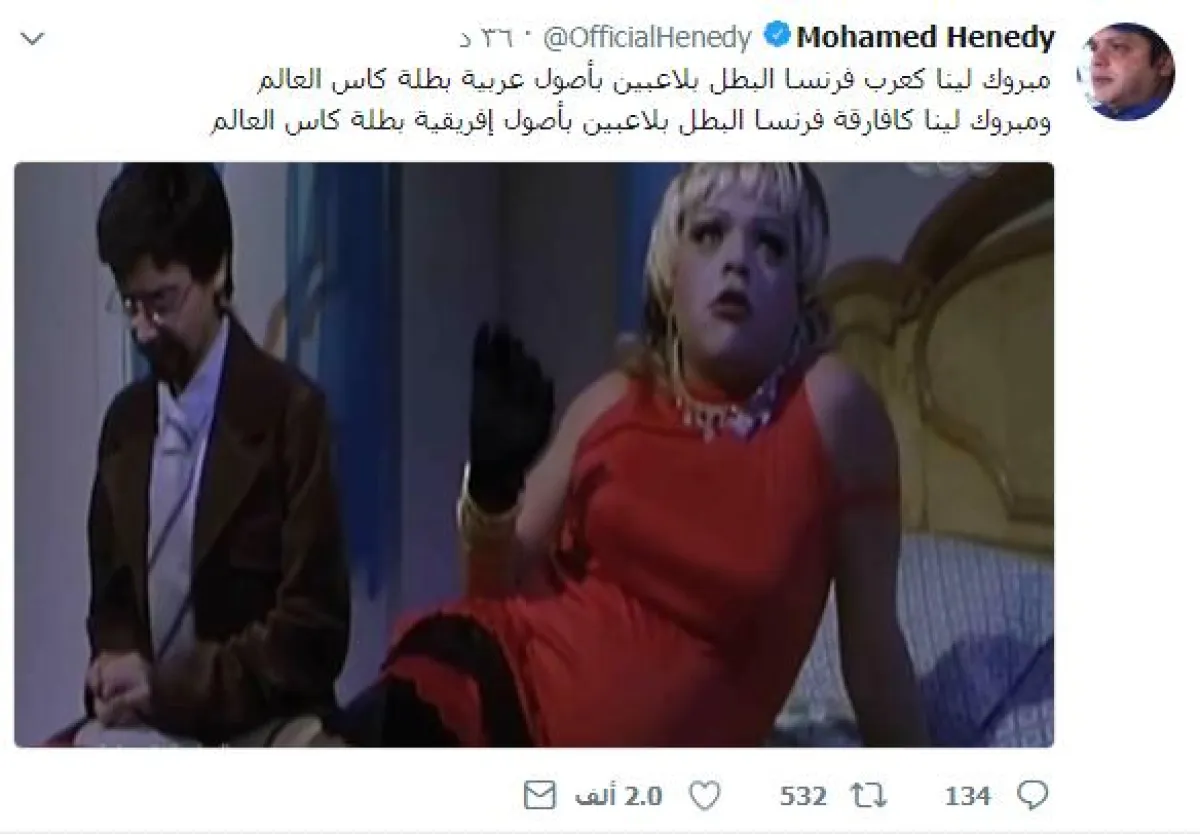The width and height of the screenshot is (1200, 838).
Task: Open the Mohamed Henedy display name link
Action: point(926,38)
